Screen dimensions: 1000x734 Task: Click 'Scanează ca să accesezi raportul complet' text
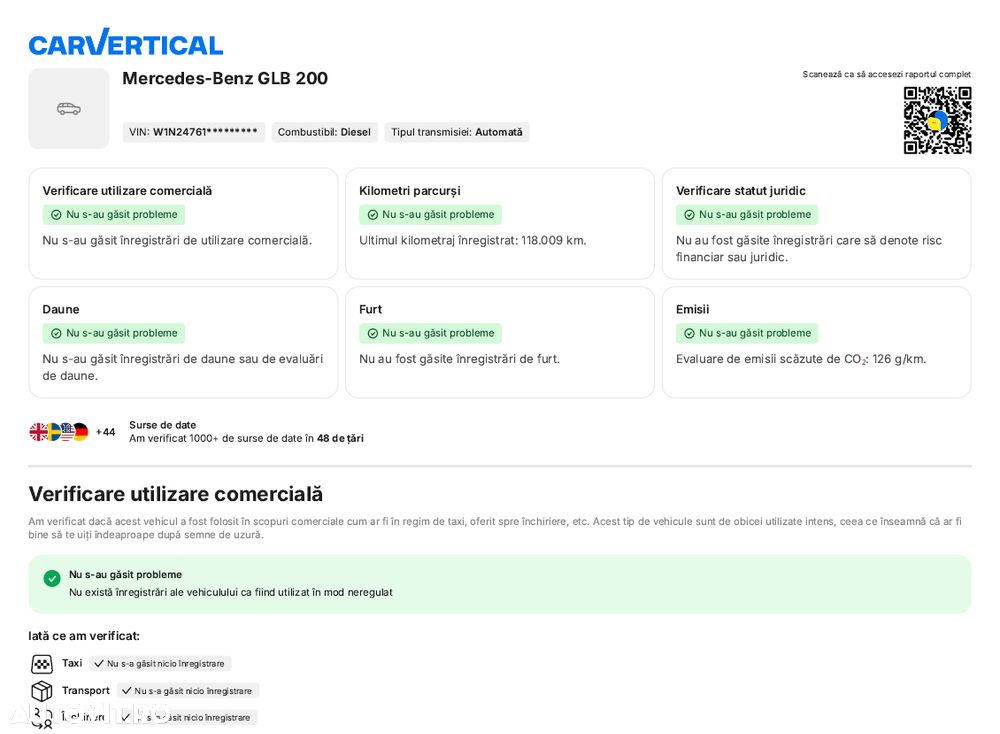(x=886, y=74)
